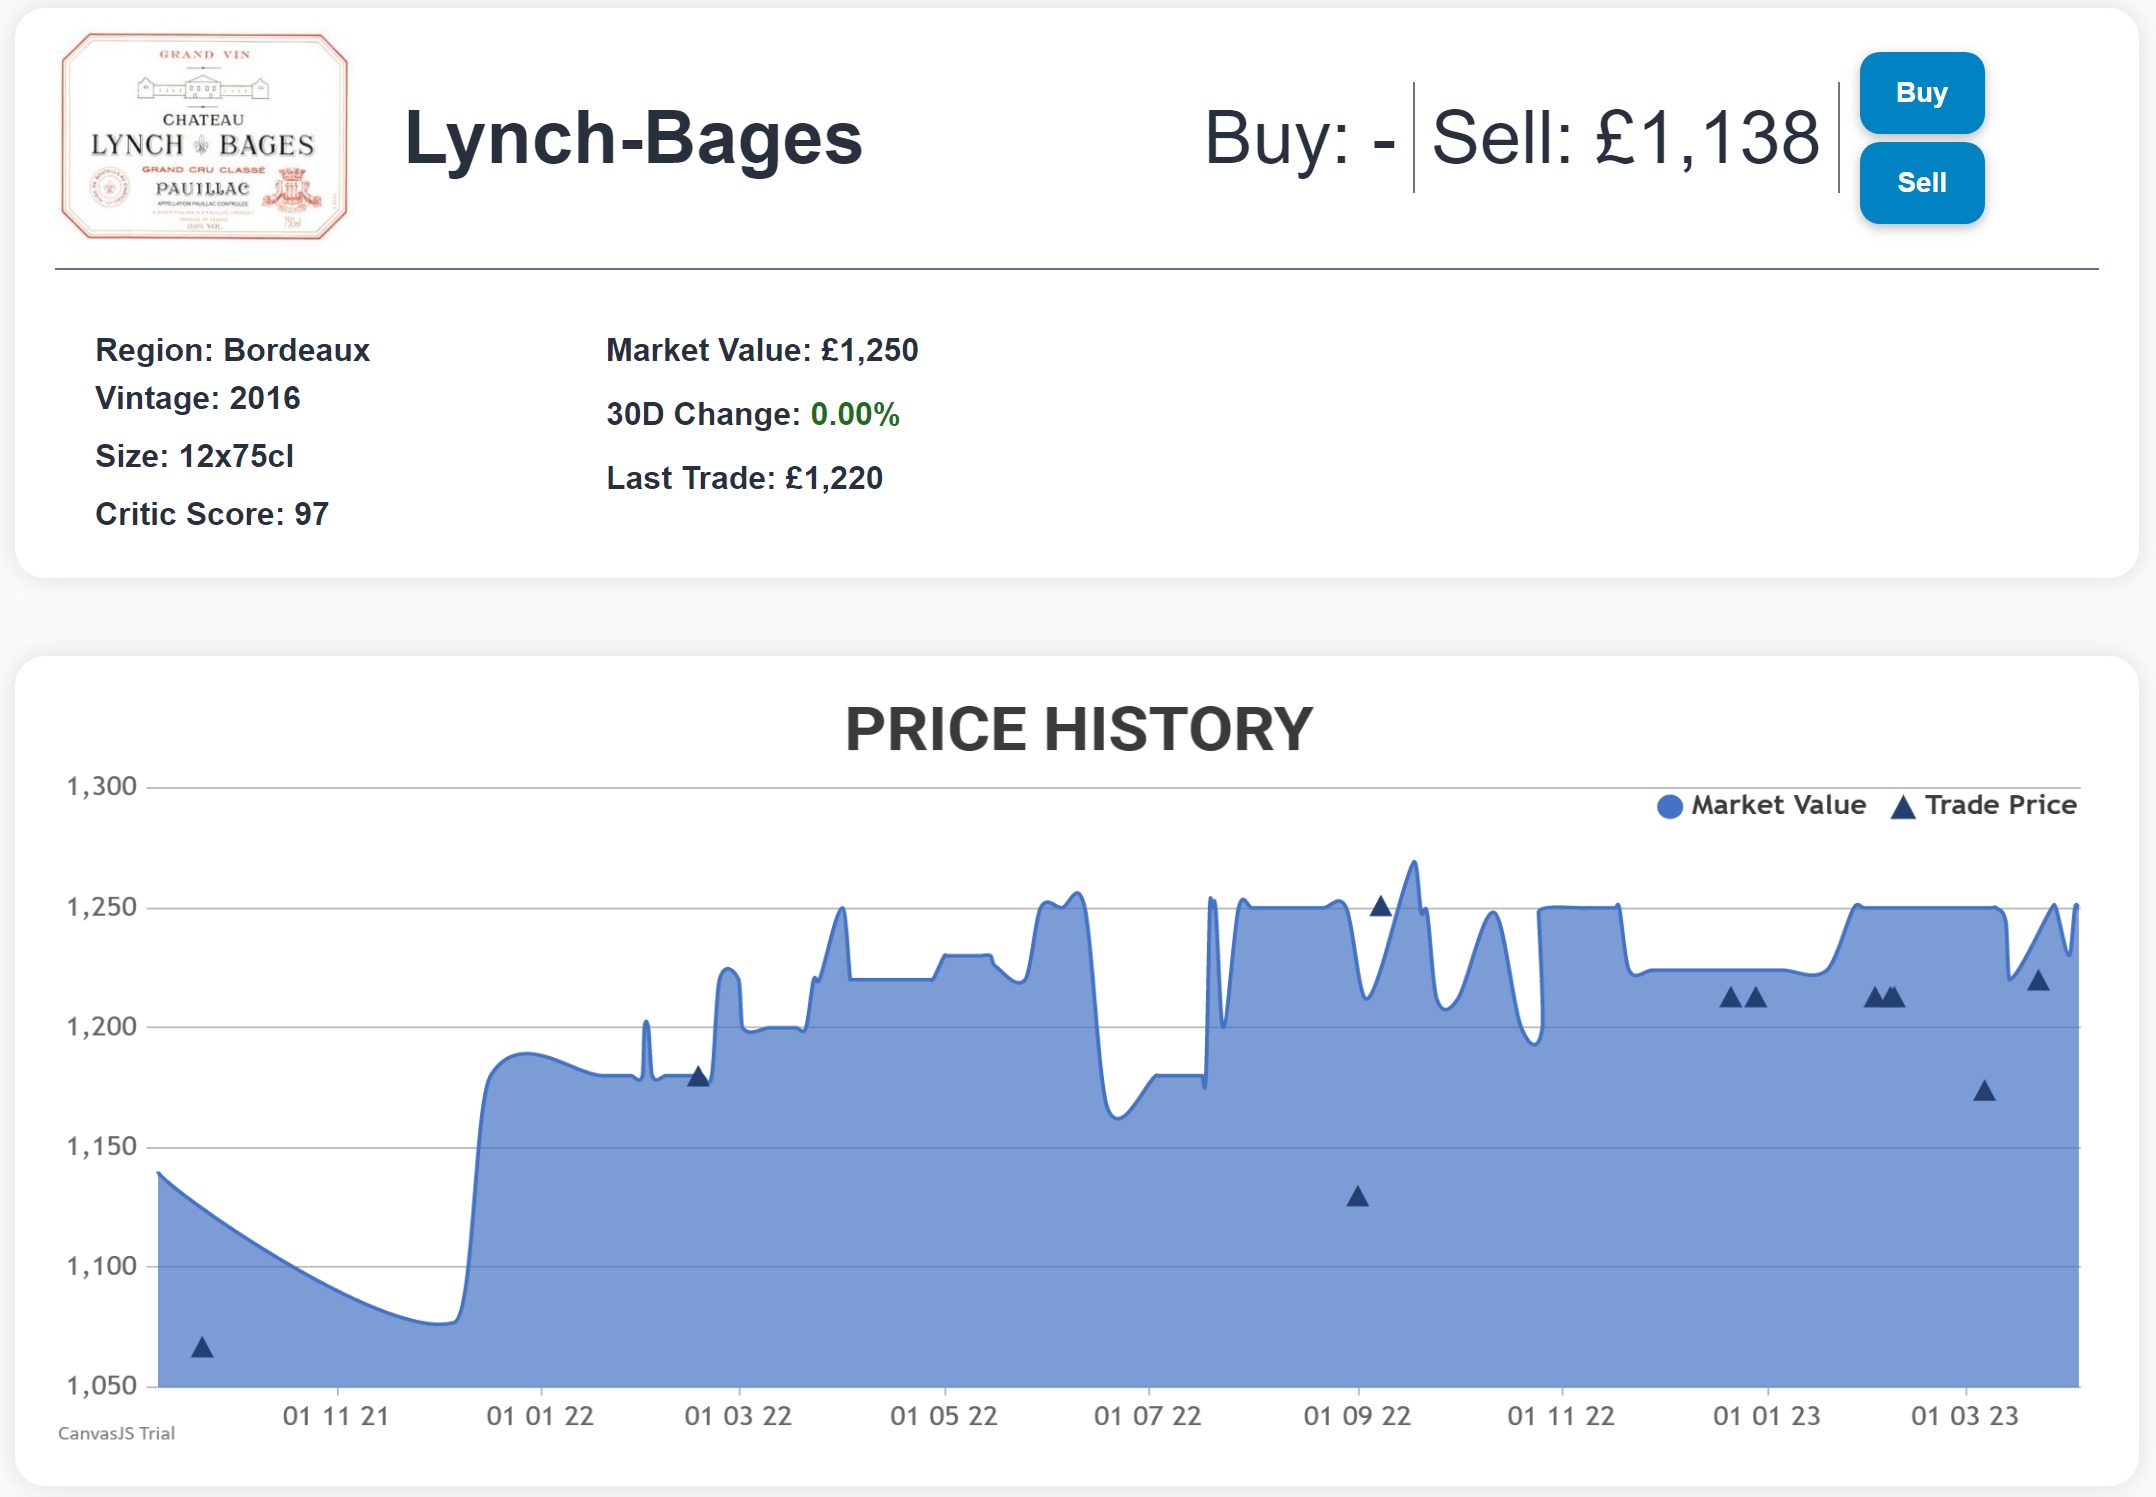The width and height of the screenshot is (2156, 1497).
Task: Click the 1,200 y-axis label
Action: (x=101, y=1027)
